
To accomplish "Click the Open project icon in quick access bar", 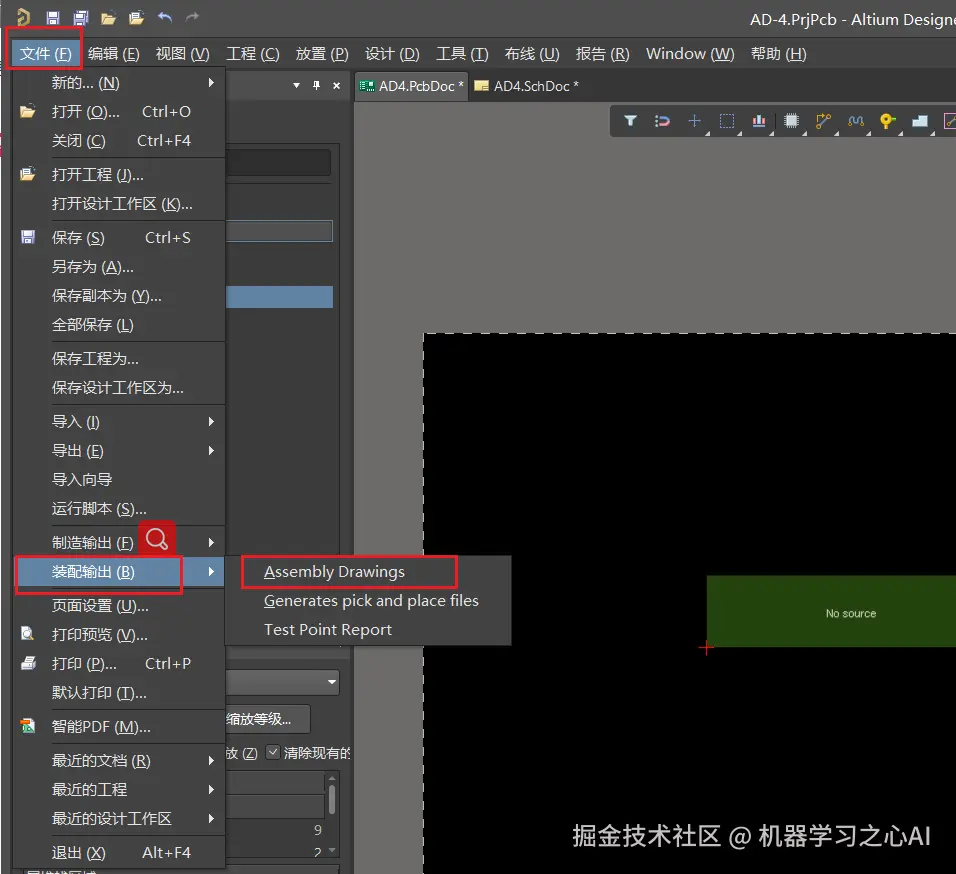I will point(136,18).
